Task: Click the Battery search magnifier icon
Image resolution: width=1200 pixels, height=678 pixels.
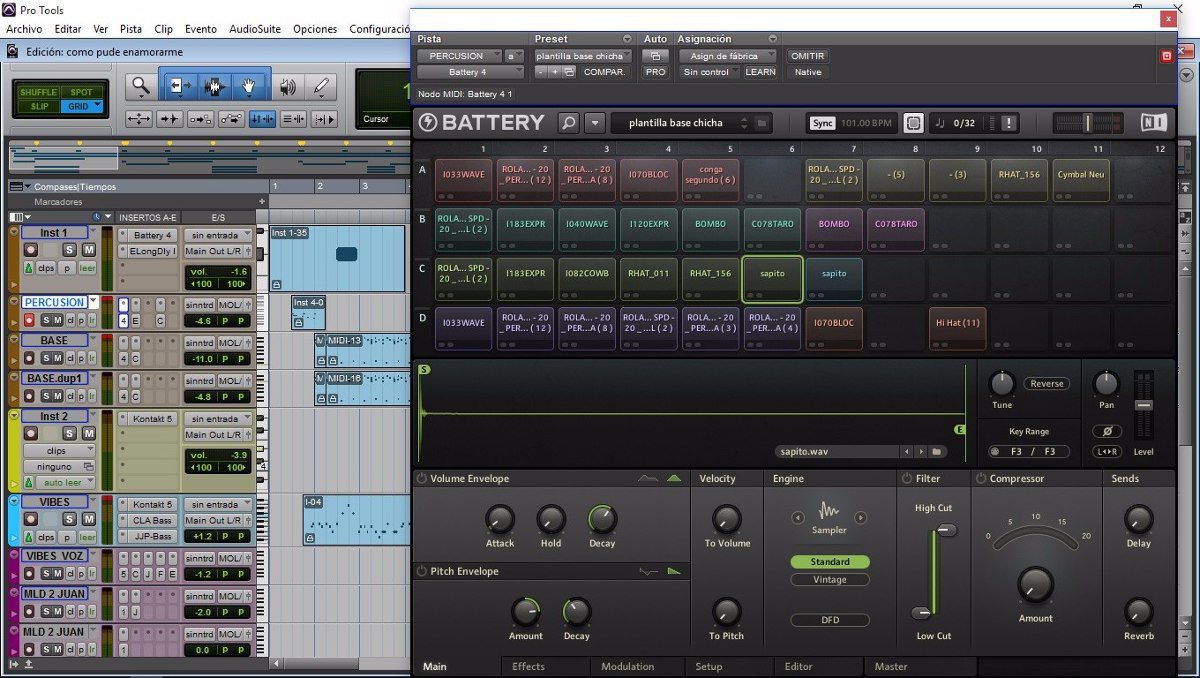Action: point(568,123)
